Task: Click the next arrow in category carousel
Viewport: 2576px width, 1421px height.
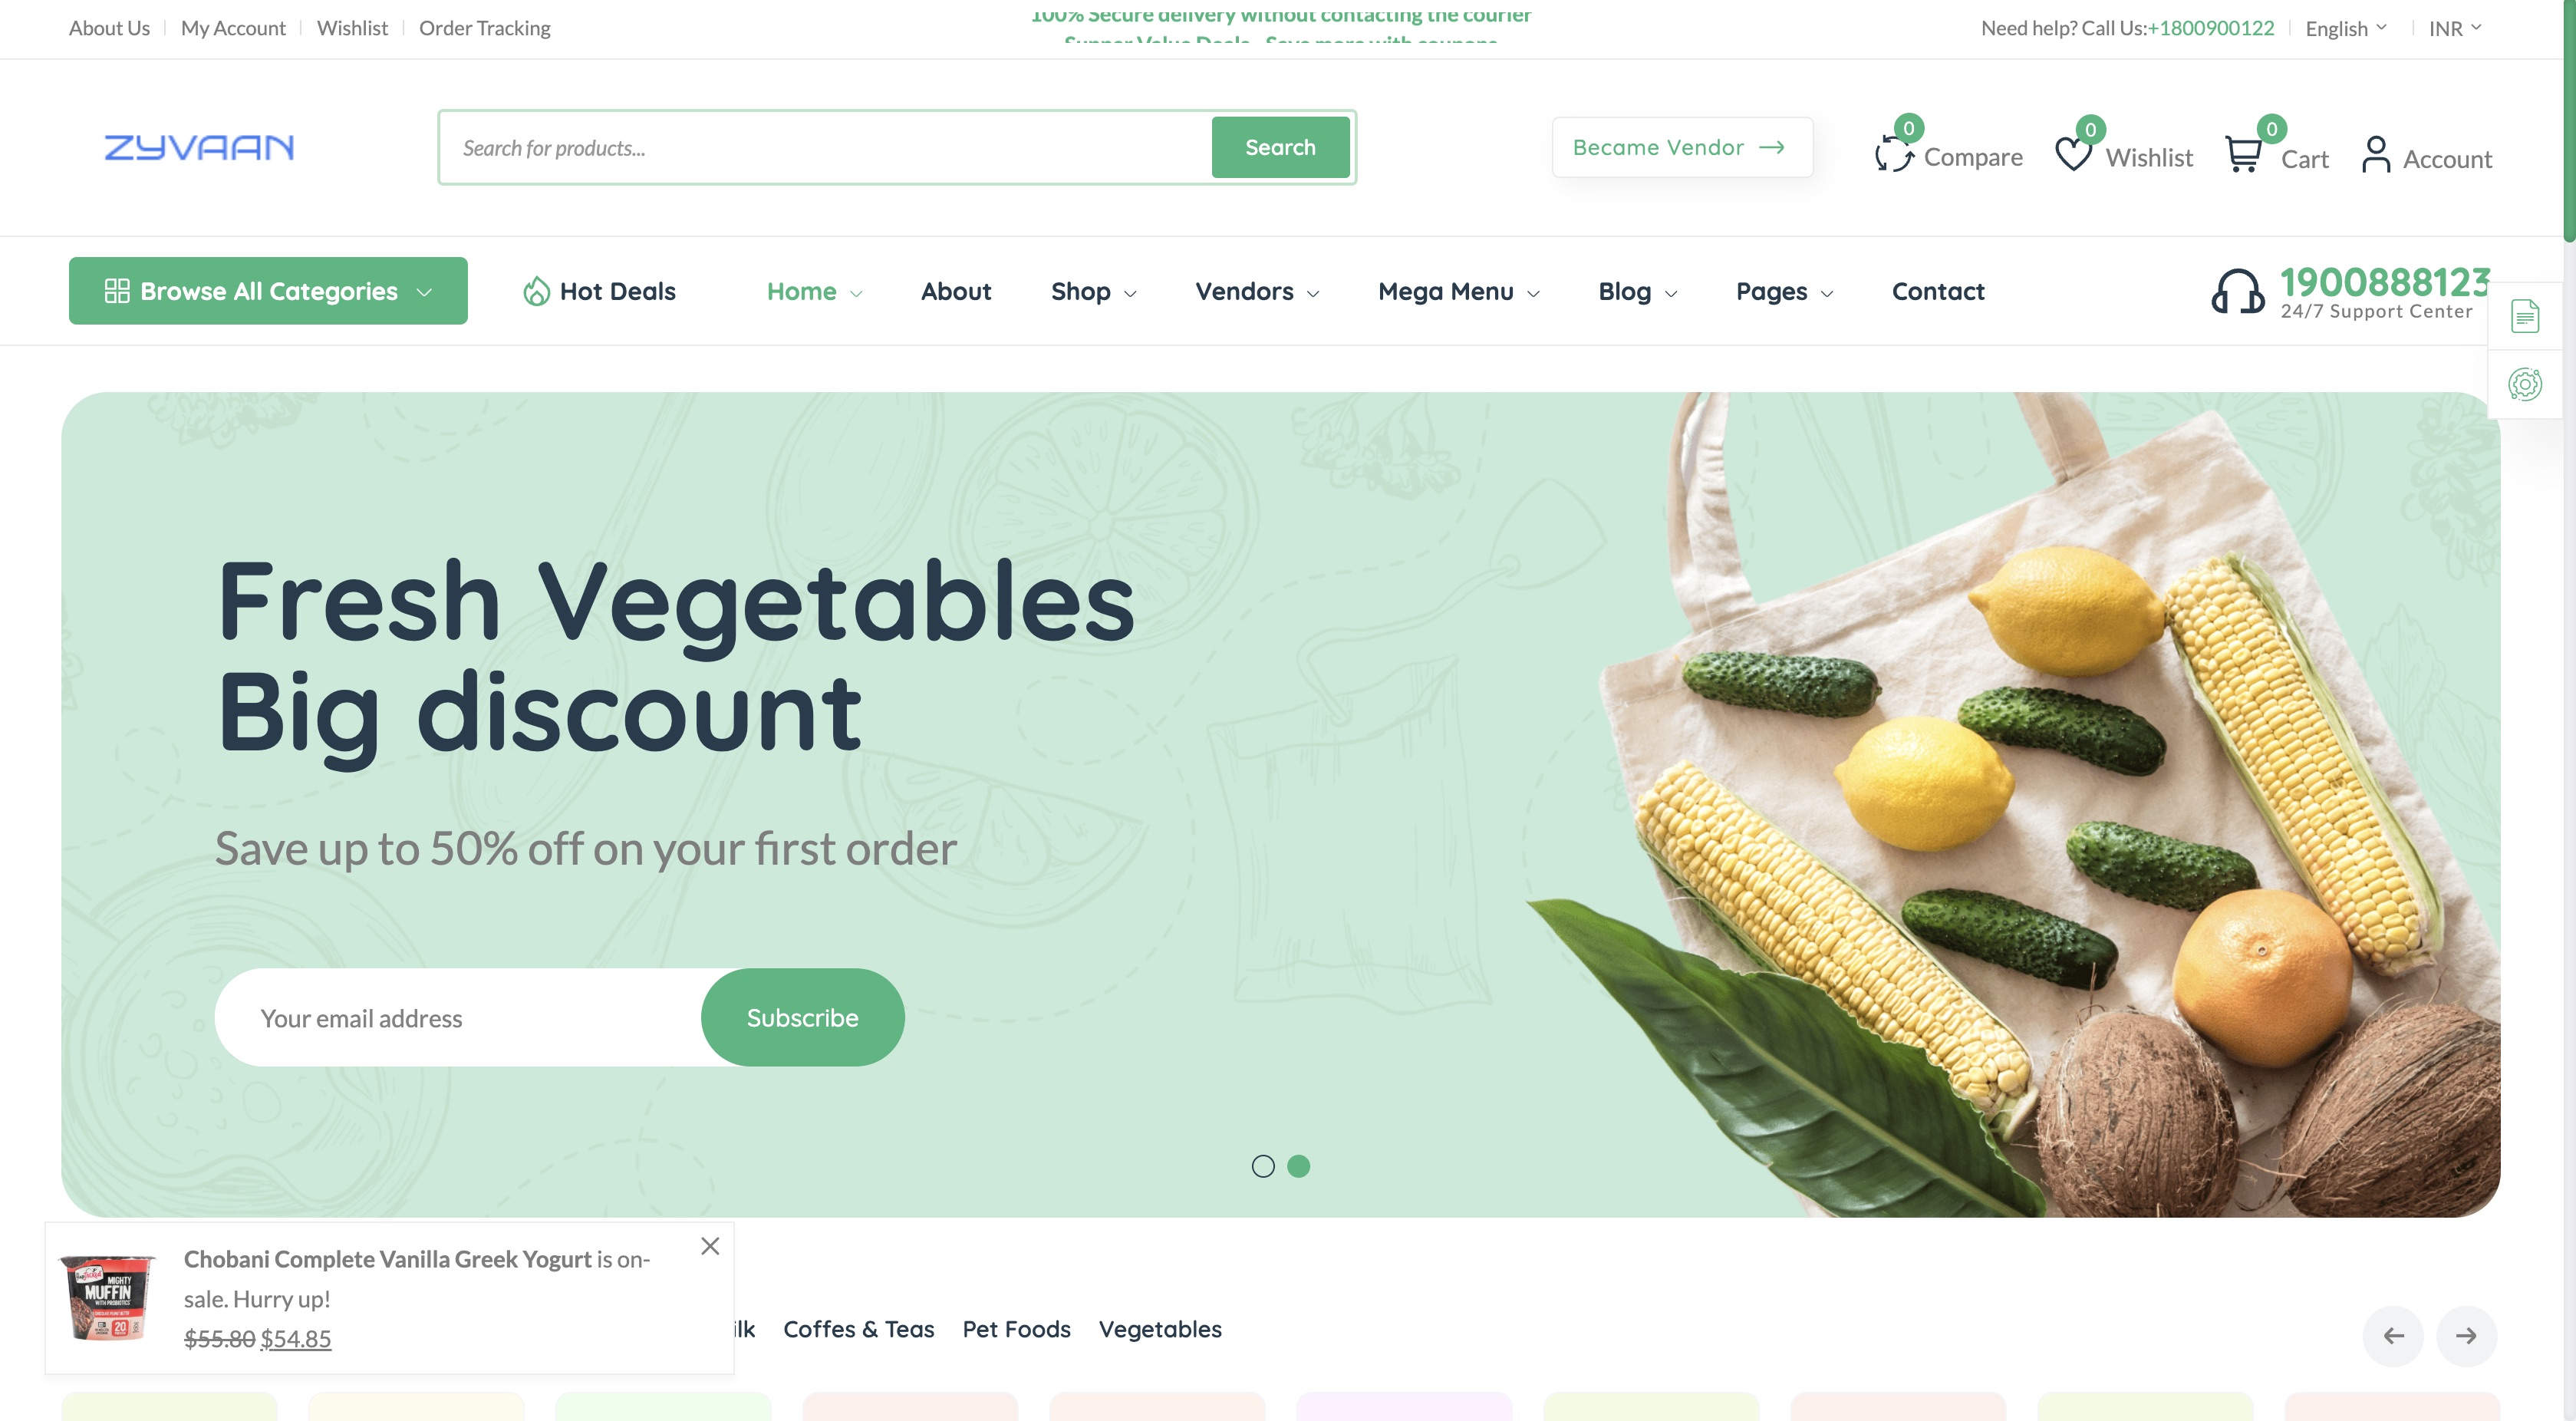Action: point(2466,1336)
